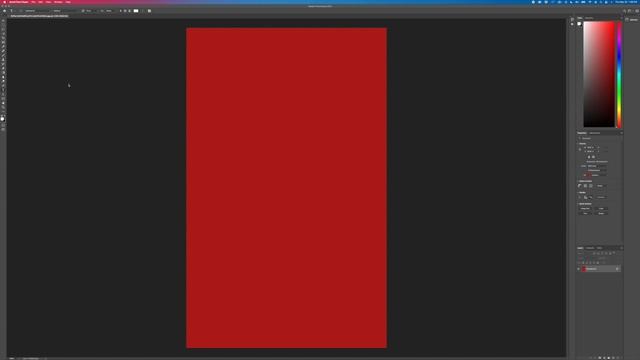Toggle rulers in Rulers & Grids section
Screen dimensions: 640x360
(580, 186)
